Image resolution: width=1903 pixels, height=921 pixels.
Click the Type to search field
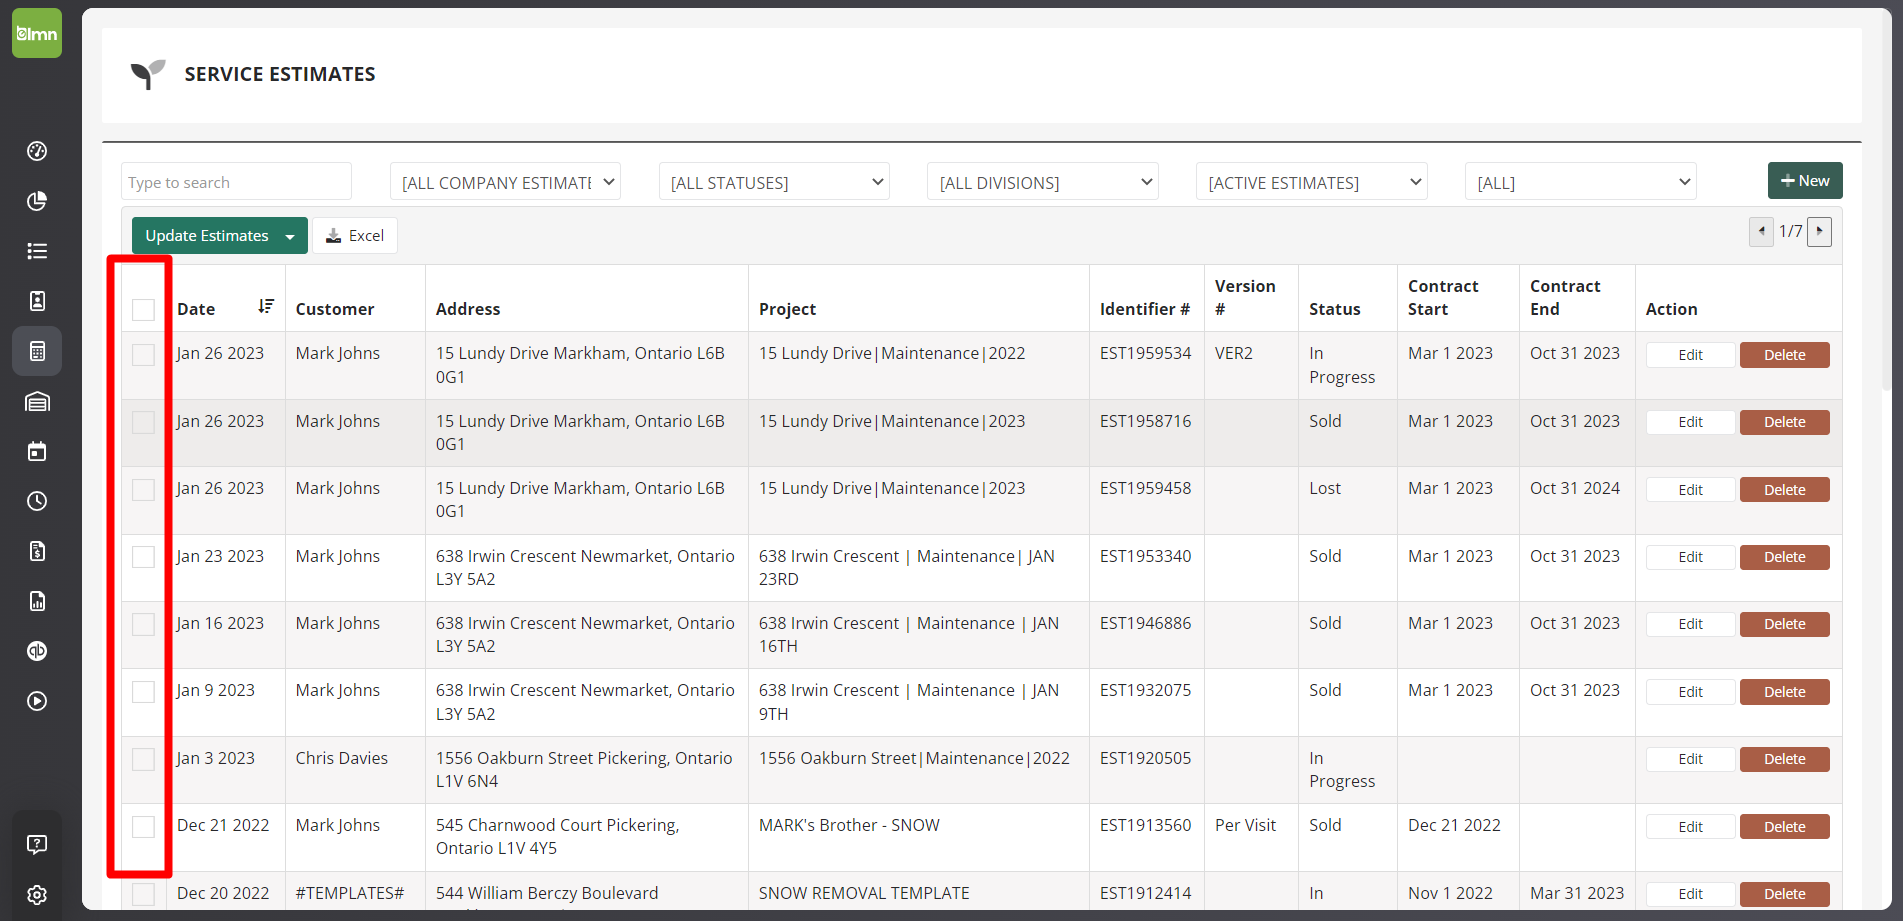point(236,182)
